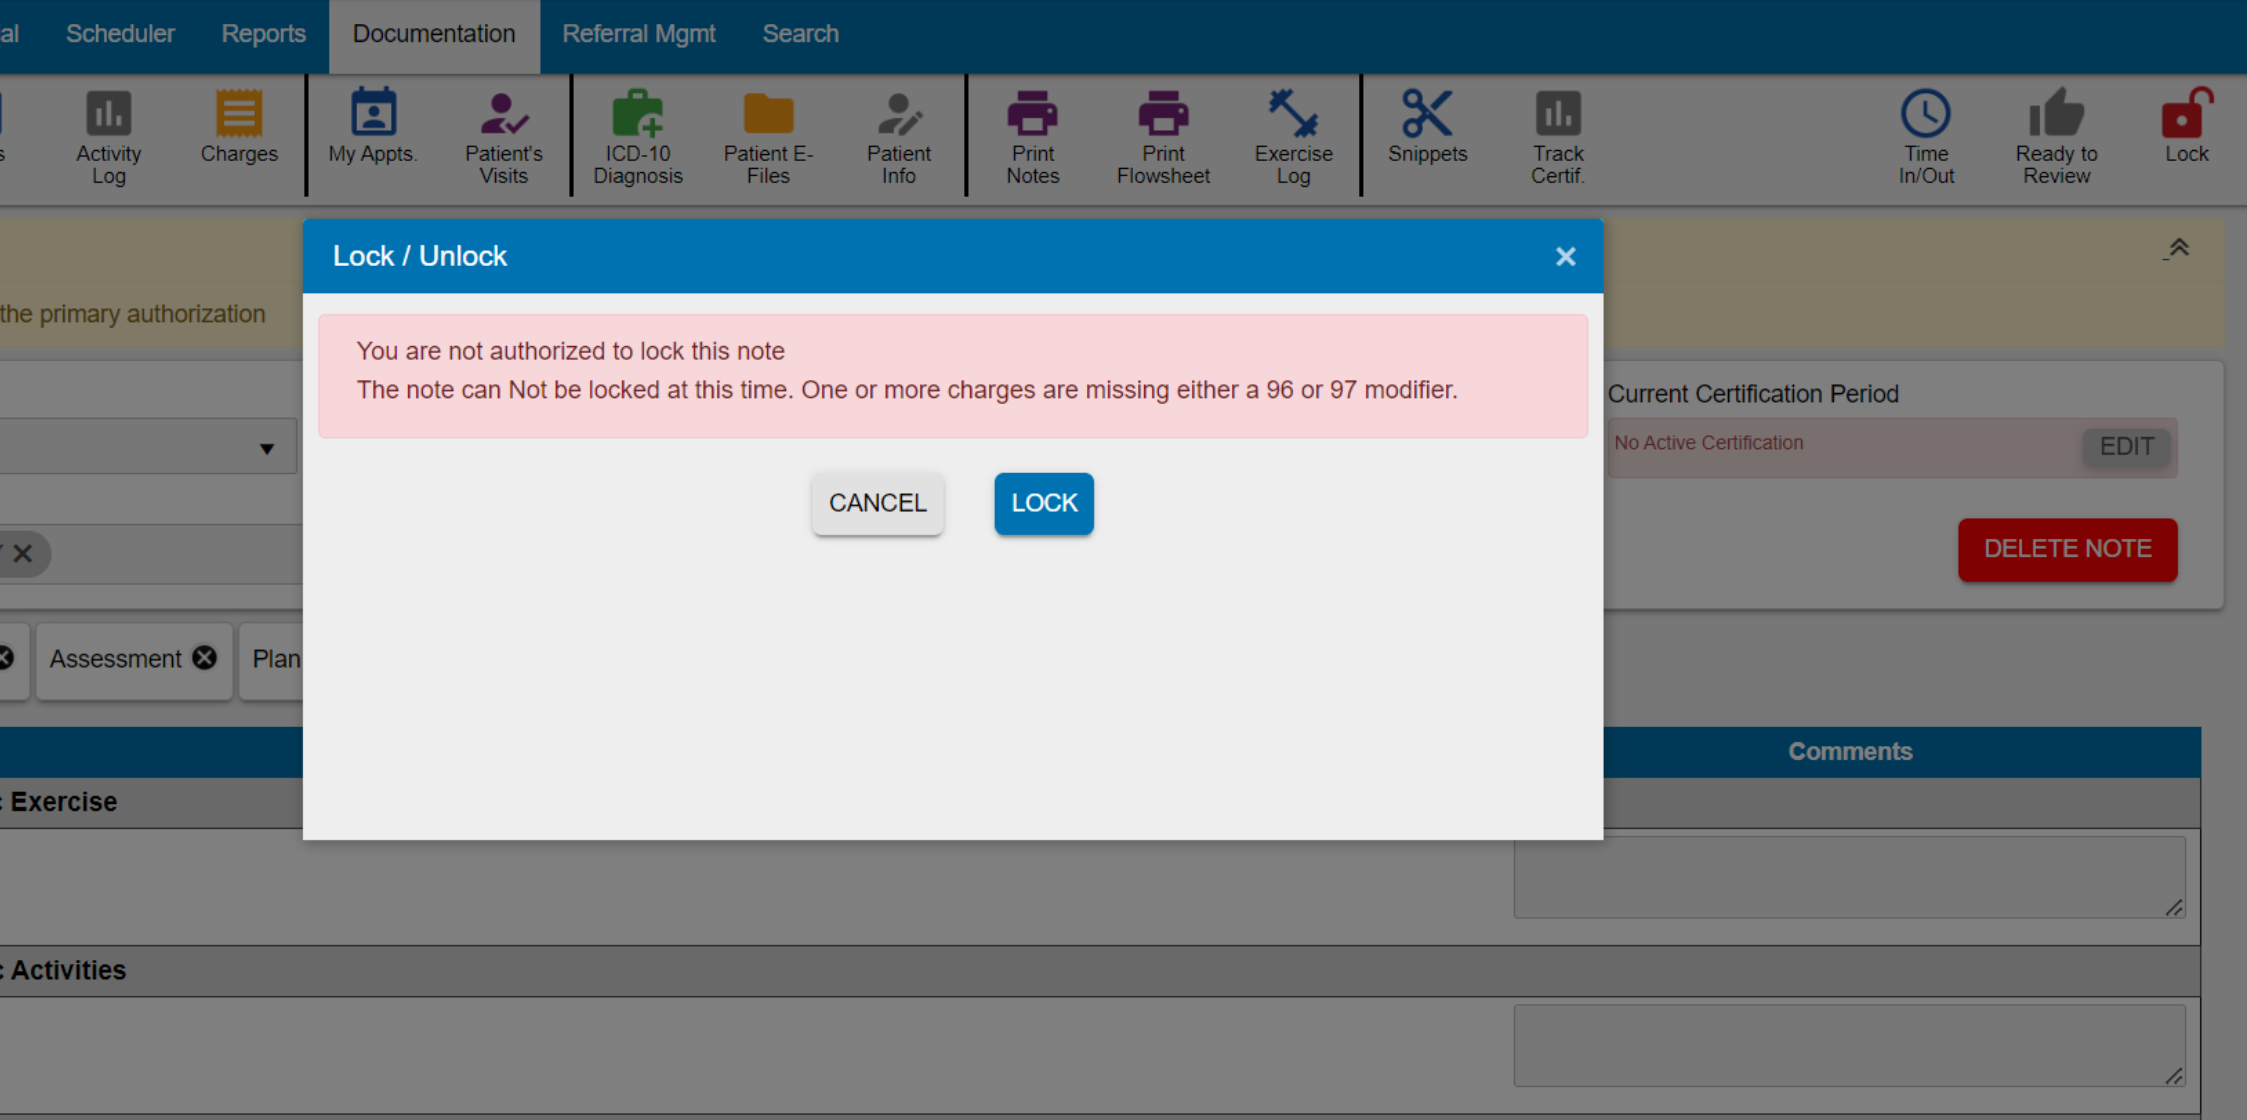Mark note as Ready to Review
2247x1120 pixels.
tap(2055, 135)
